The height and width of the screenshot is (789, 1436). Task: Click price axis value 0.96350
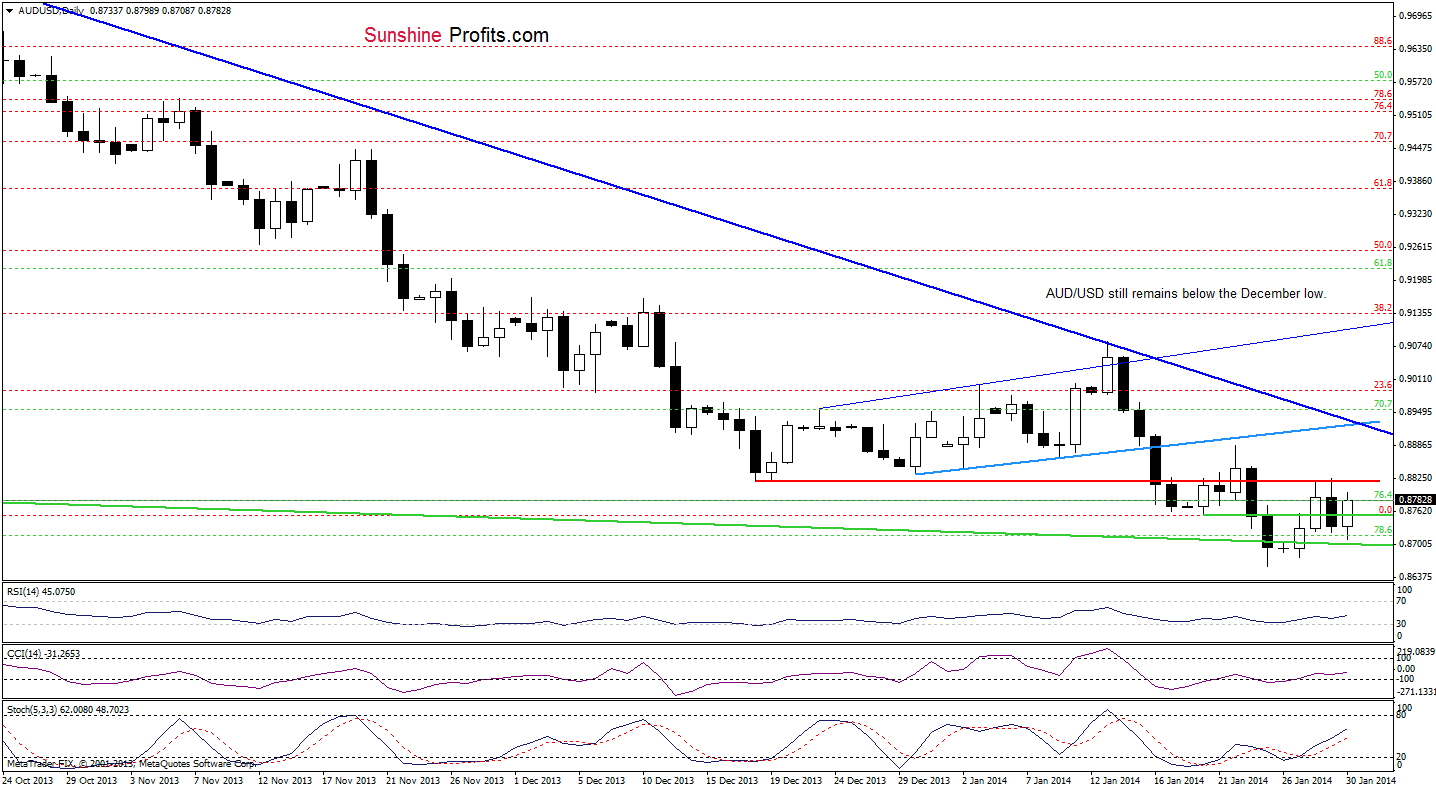(1416, 48)
